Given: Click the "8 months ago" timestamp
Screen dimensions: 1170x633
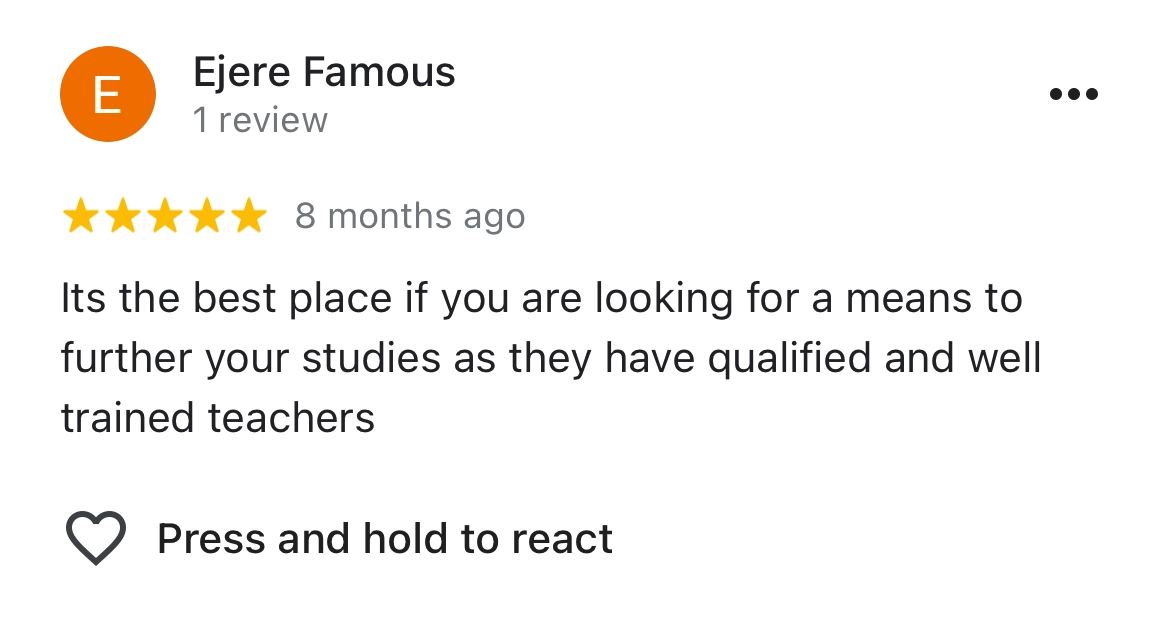Looking at the screenshot, I should pyautogui.click(x=410, y=216).
